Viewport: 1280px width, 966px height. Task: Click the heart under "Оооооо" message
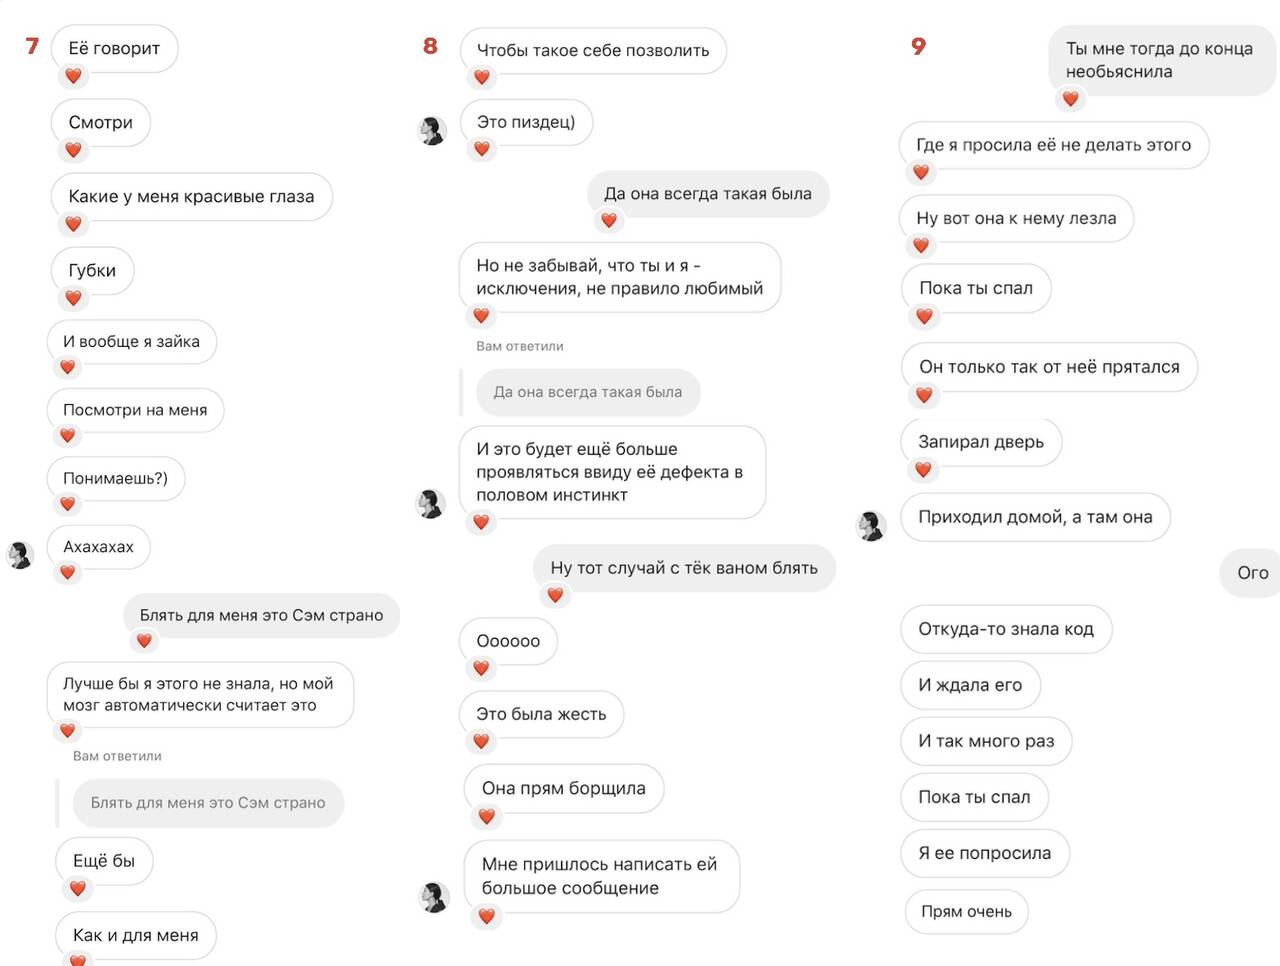[x=481, y=668]
